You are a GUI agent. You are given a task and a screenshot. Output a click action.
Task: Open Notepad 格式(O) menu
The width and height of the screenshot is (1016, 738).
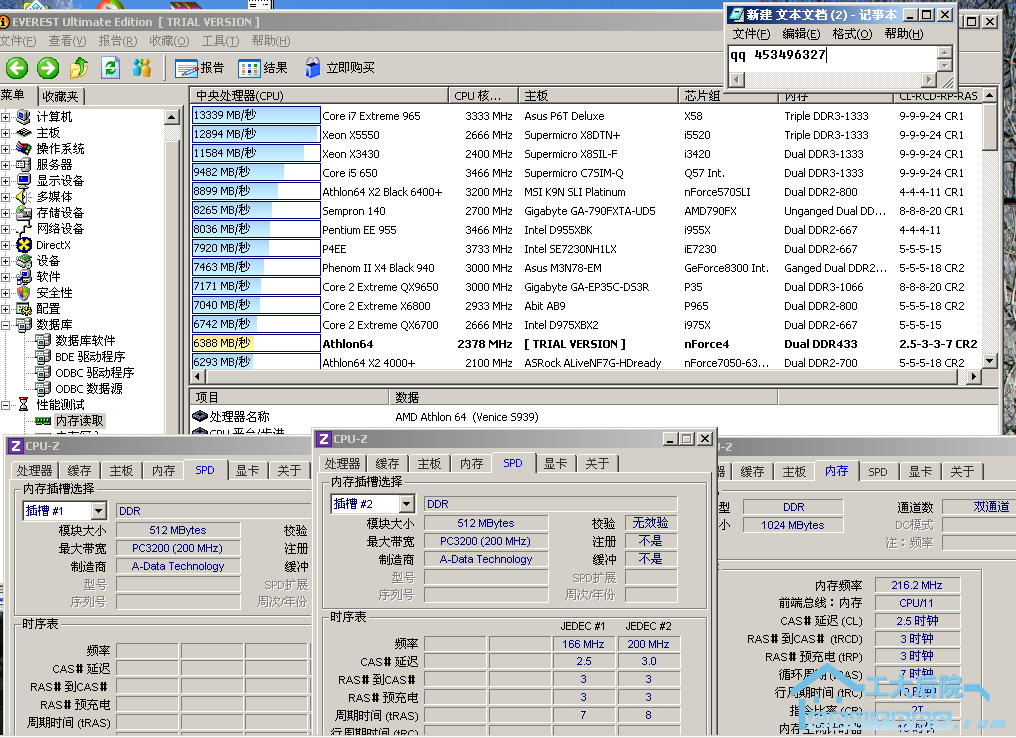(852, 34)
